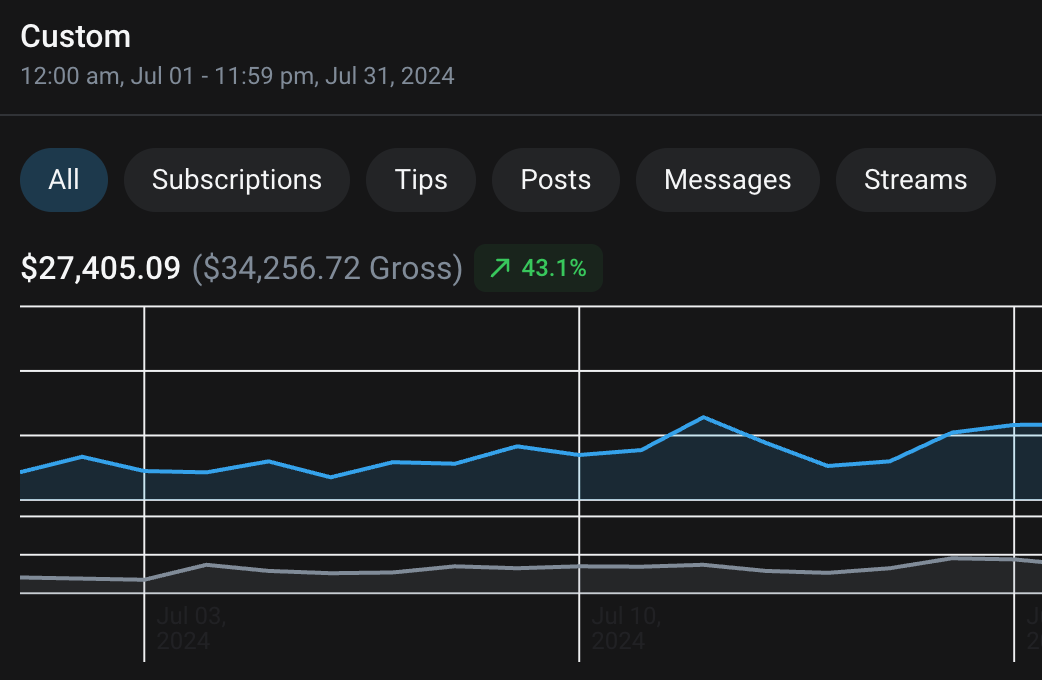Viewport: 1042px width, 680px height.
Task: Click the Jul 03, 2024 axis label
Action: [191, 628]
